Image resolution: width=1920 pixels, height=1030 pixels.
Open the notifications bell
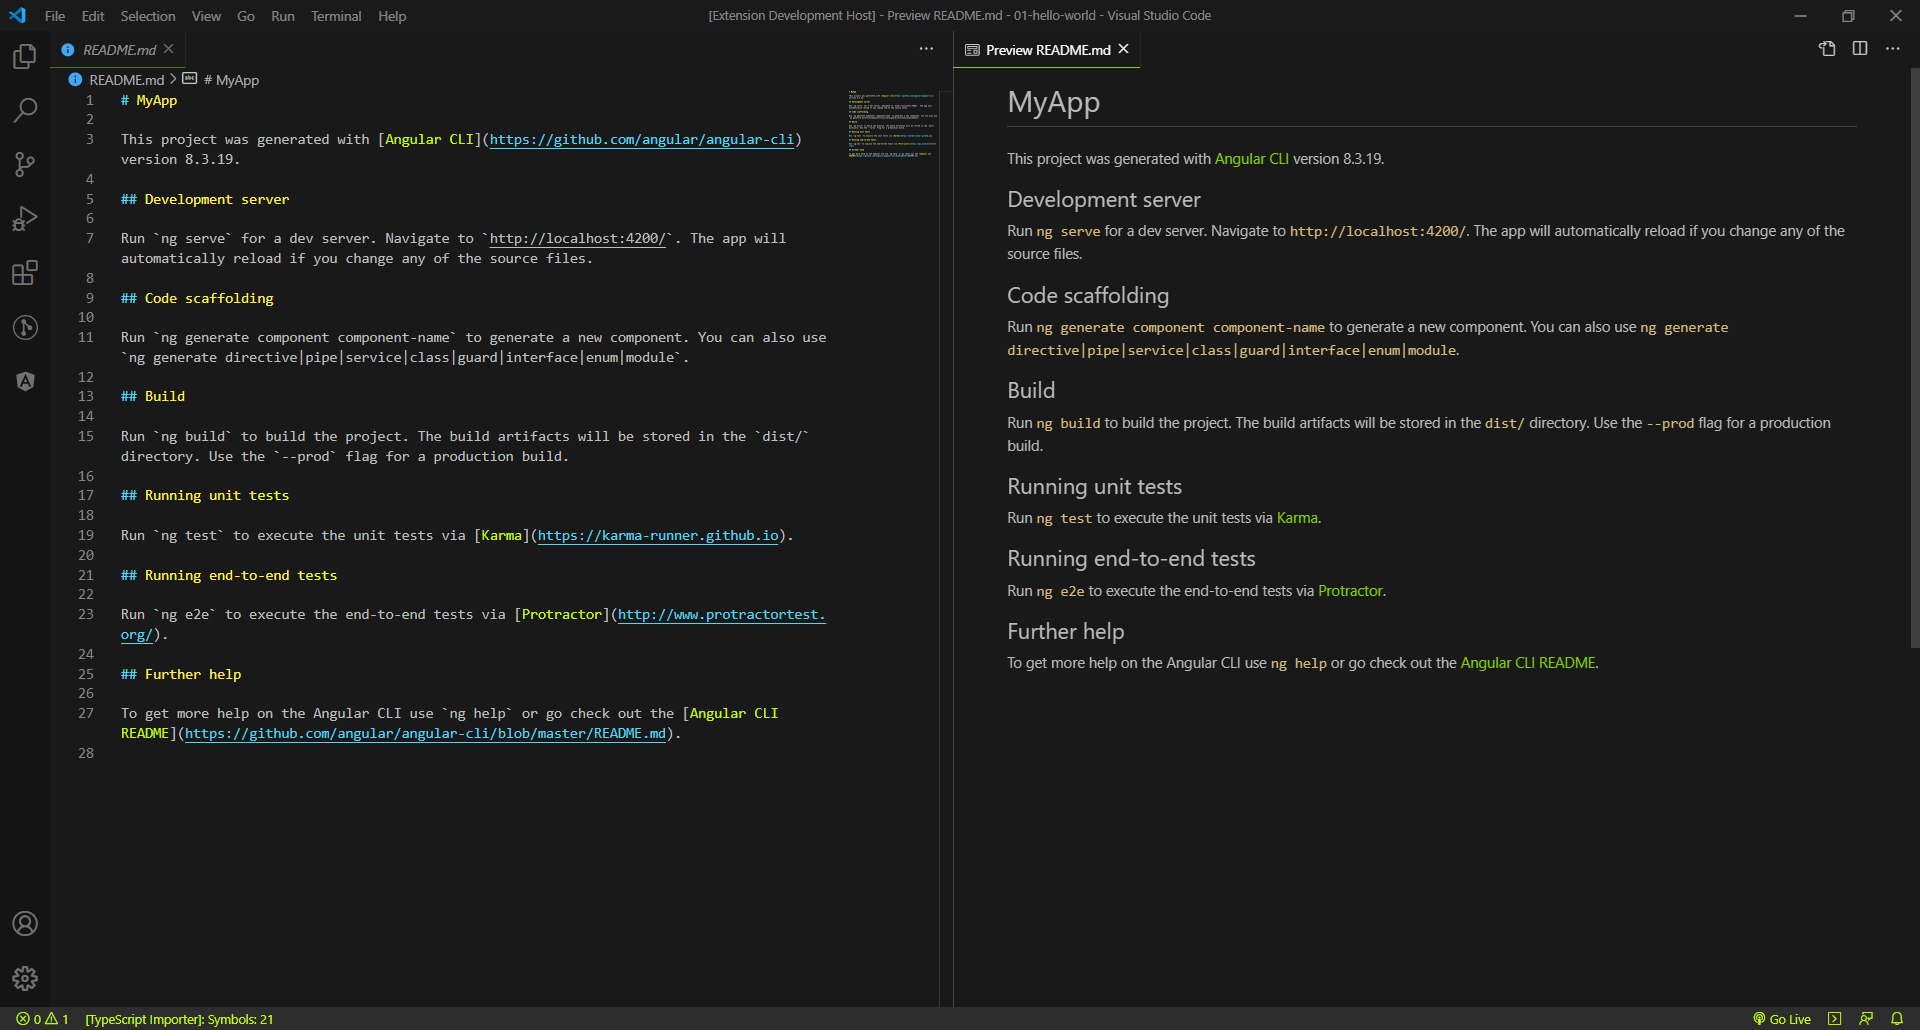point(1897,1019)
